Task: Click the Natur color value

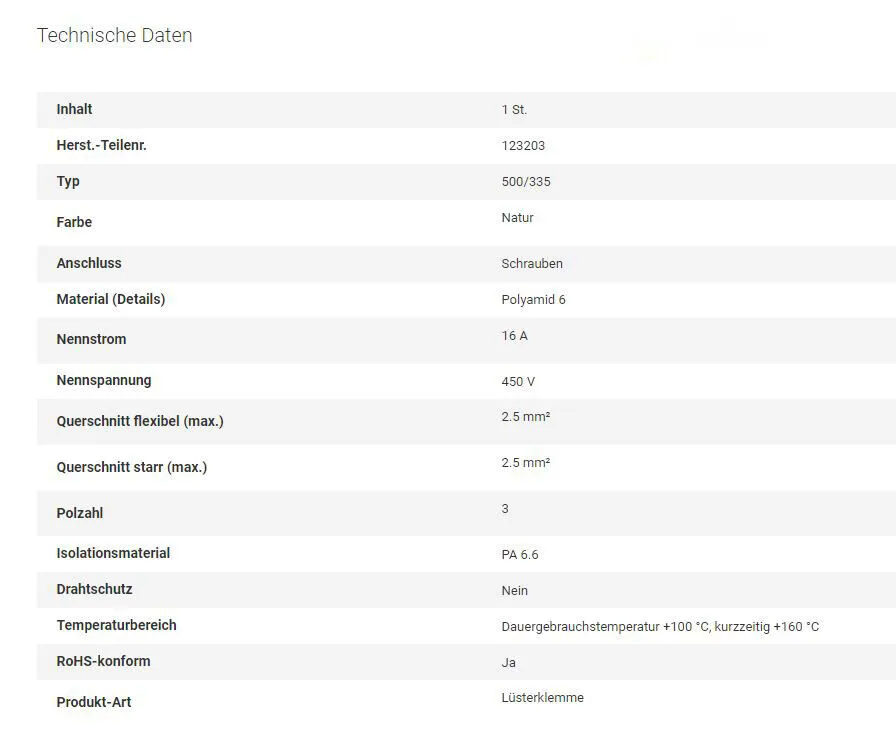Action: click(x=517, y=218)
